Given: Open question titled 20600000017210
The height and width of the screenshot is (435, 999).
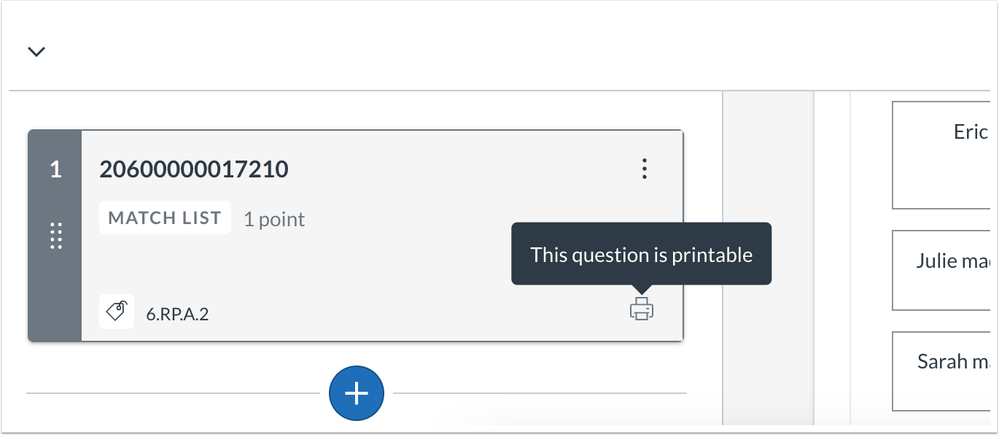Looking at the screenshot, I should [194, 170].
